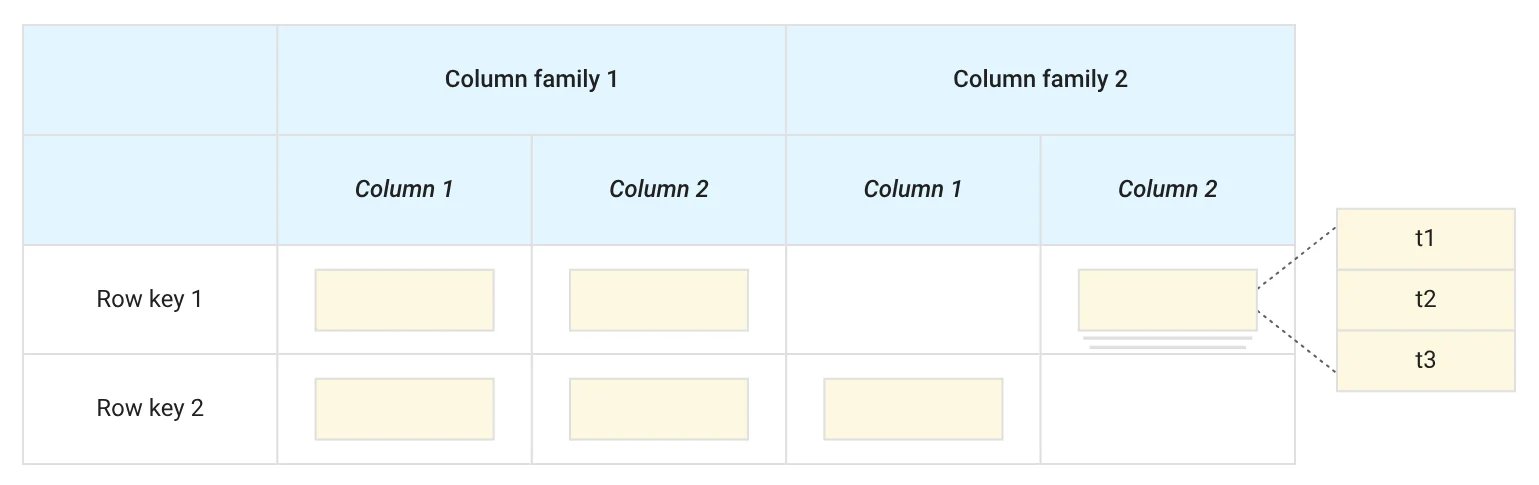Click empty Row key 2 cell in family 2 Column 2
The height and width of the screenshot is (485, 1539).
coord(1167,409)
